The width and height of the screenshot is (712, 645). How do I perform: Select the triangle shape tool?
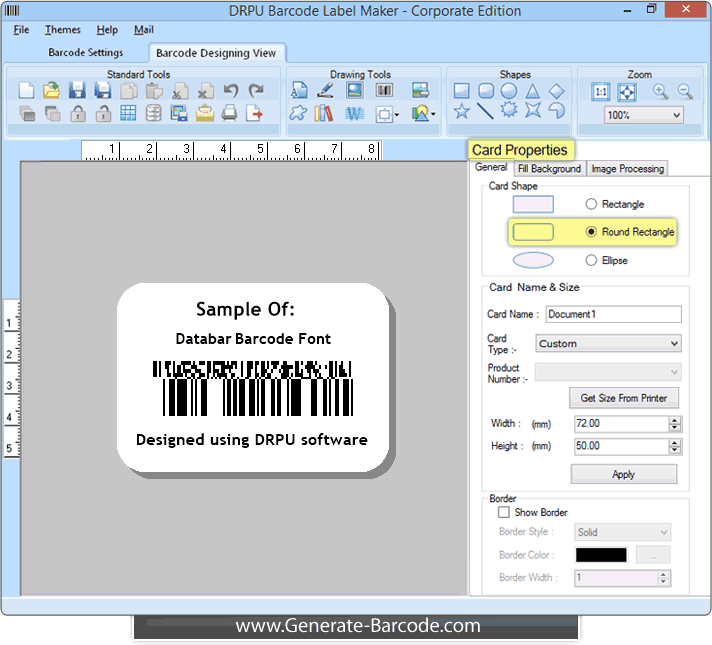coord(533,91)
